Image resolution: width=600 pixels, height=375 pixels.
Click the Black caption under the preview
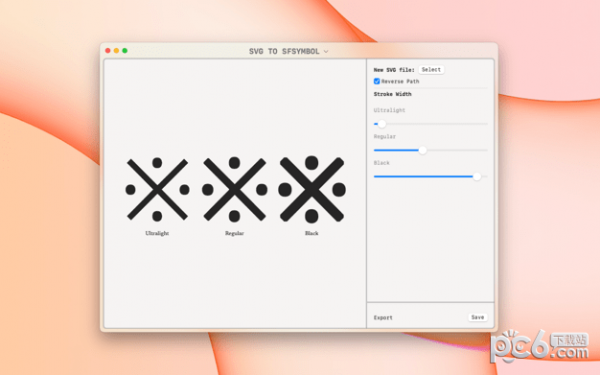(x=312, y=233)
